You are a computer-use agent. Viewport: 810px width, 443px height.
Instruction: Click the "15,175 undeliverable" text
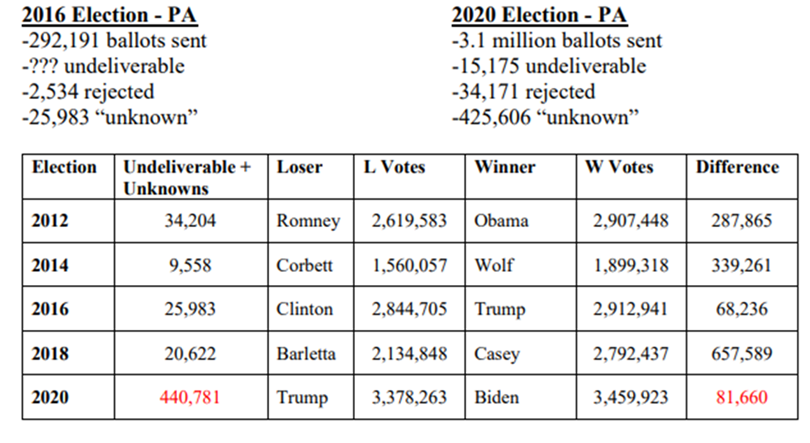[548, 68]
